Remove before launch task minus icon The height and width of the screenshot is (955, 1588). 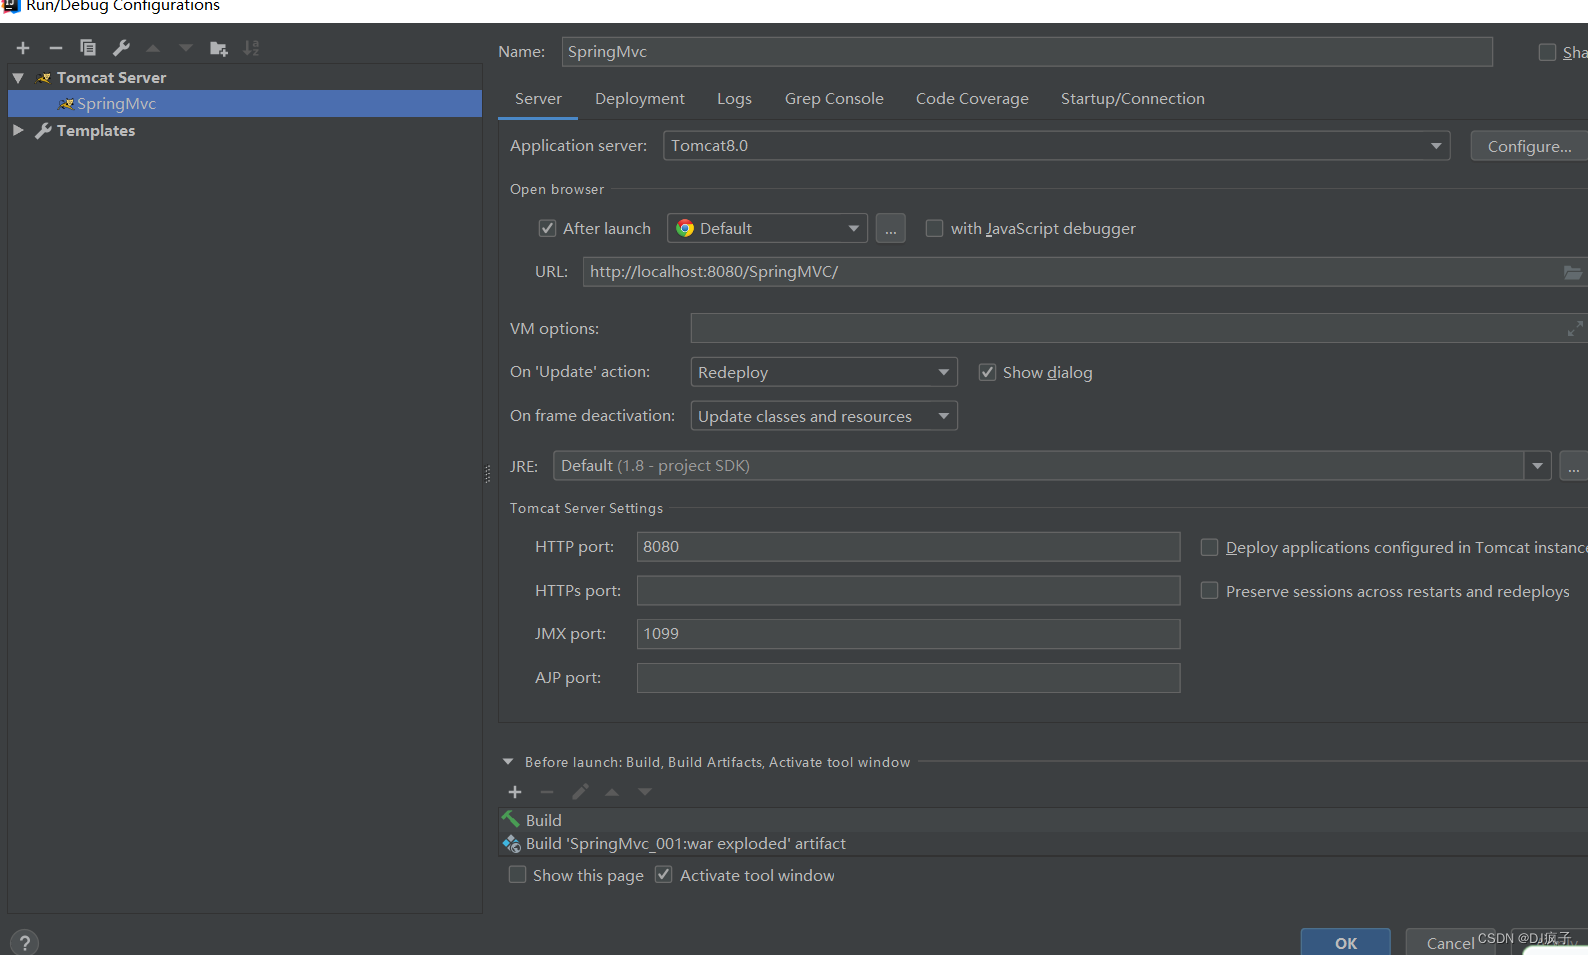[547, 792]
